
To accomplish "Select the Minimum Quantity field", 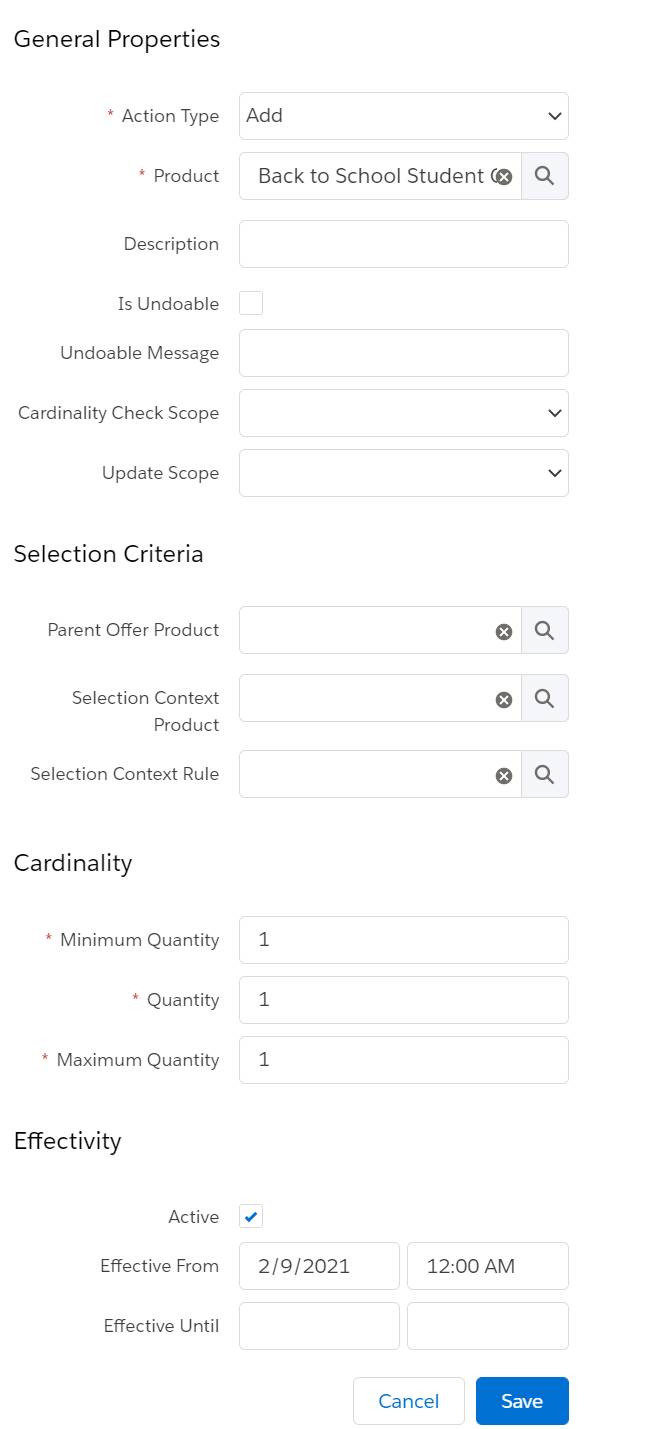I will click(x=404, y=940).
